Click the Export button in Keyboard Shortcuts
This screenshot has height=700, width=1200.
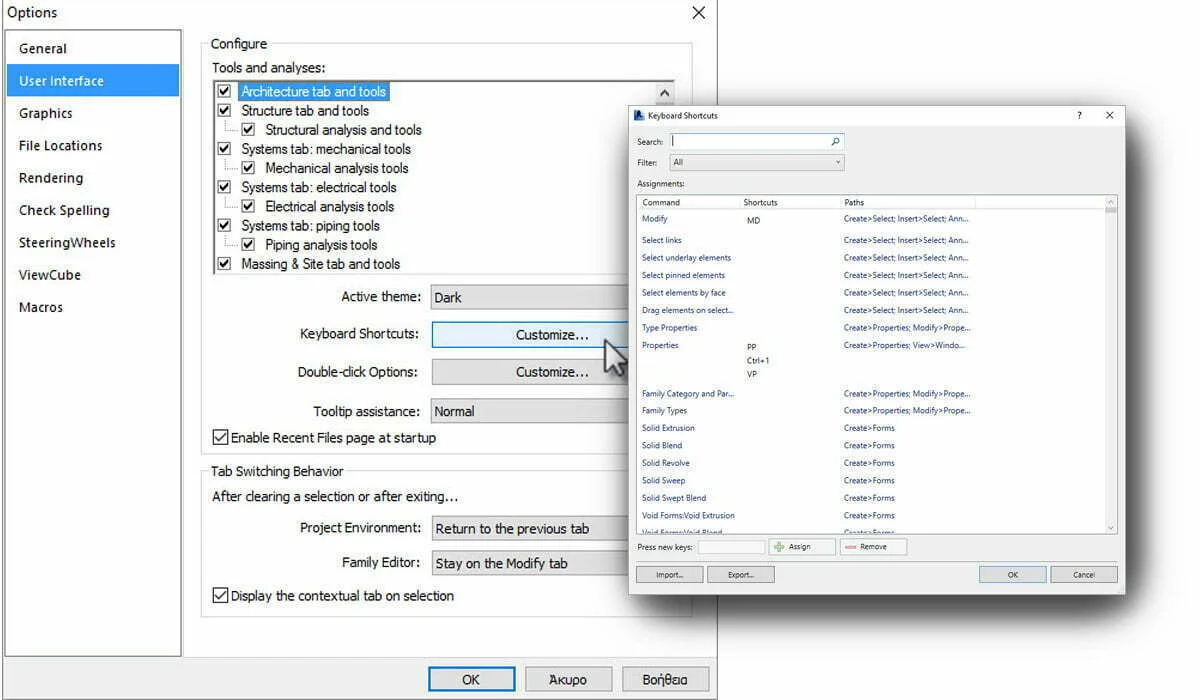coord(740,575)
